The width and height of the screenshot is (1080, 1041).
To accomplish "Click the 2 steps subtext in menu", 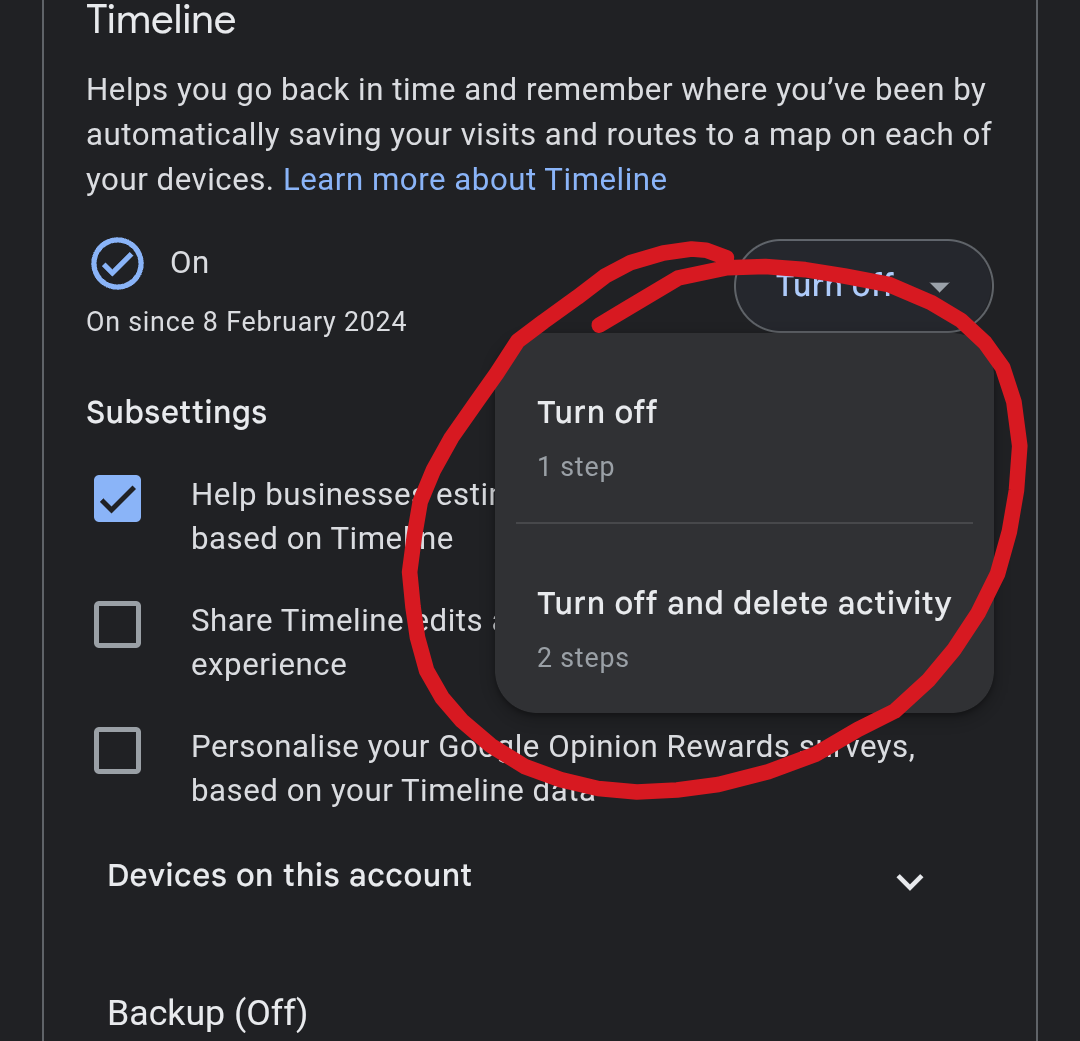I will [x=583, y=658].
